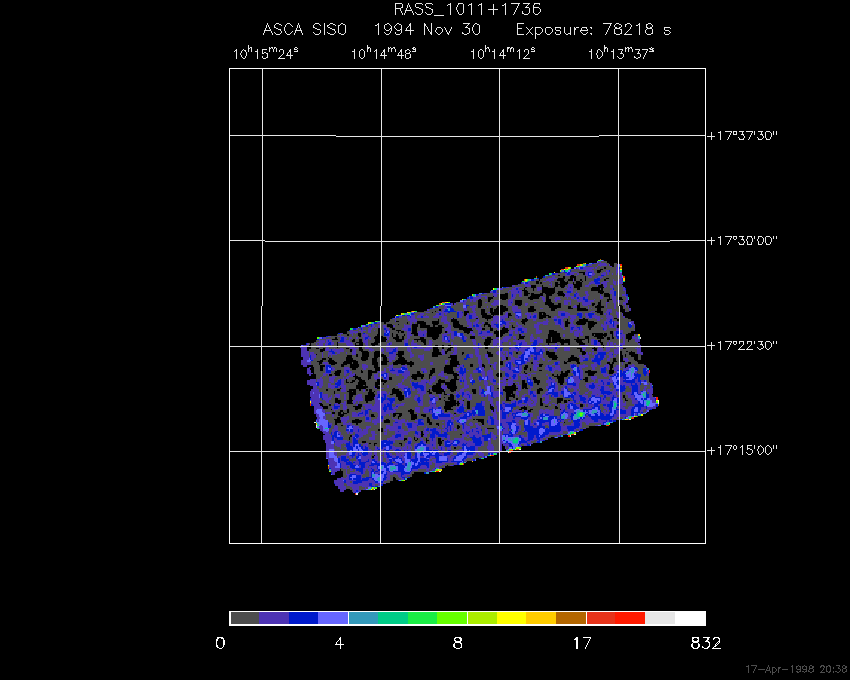Pick the dark gray colorbar swatch
This screenshot has height=680, width=850.
tap(244, 618)
